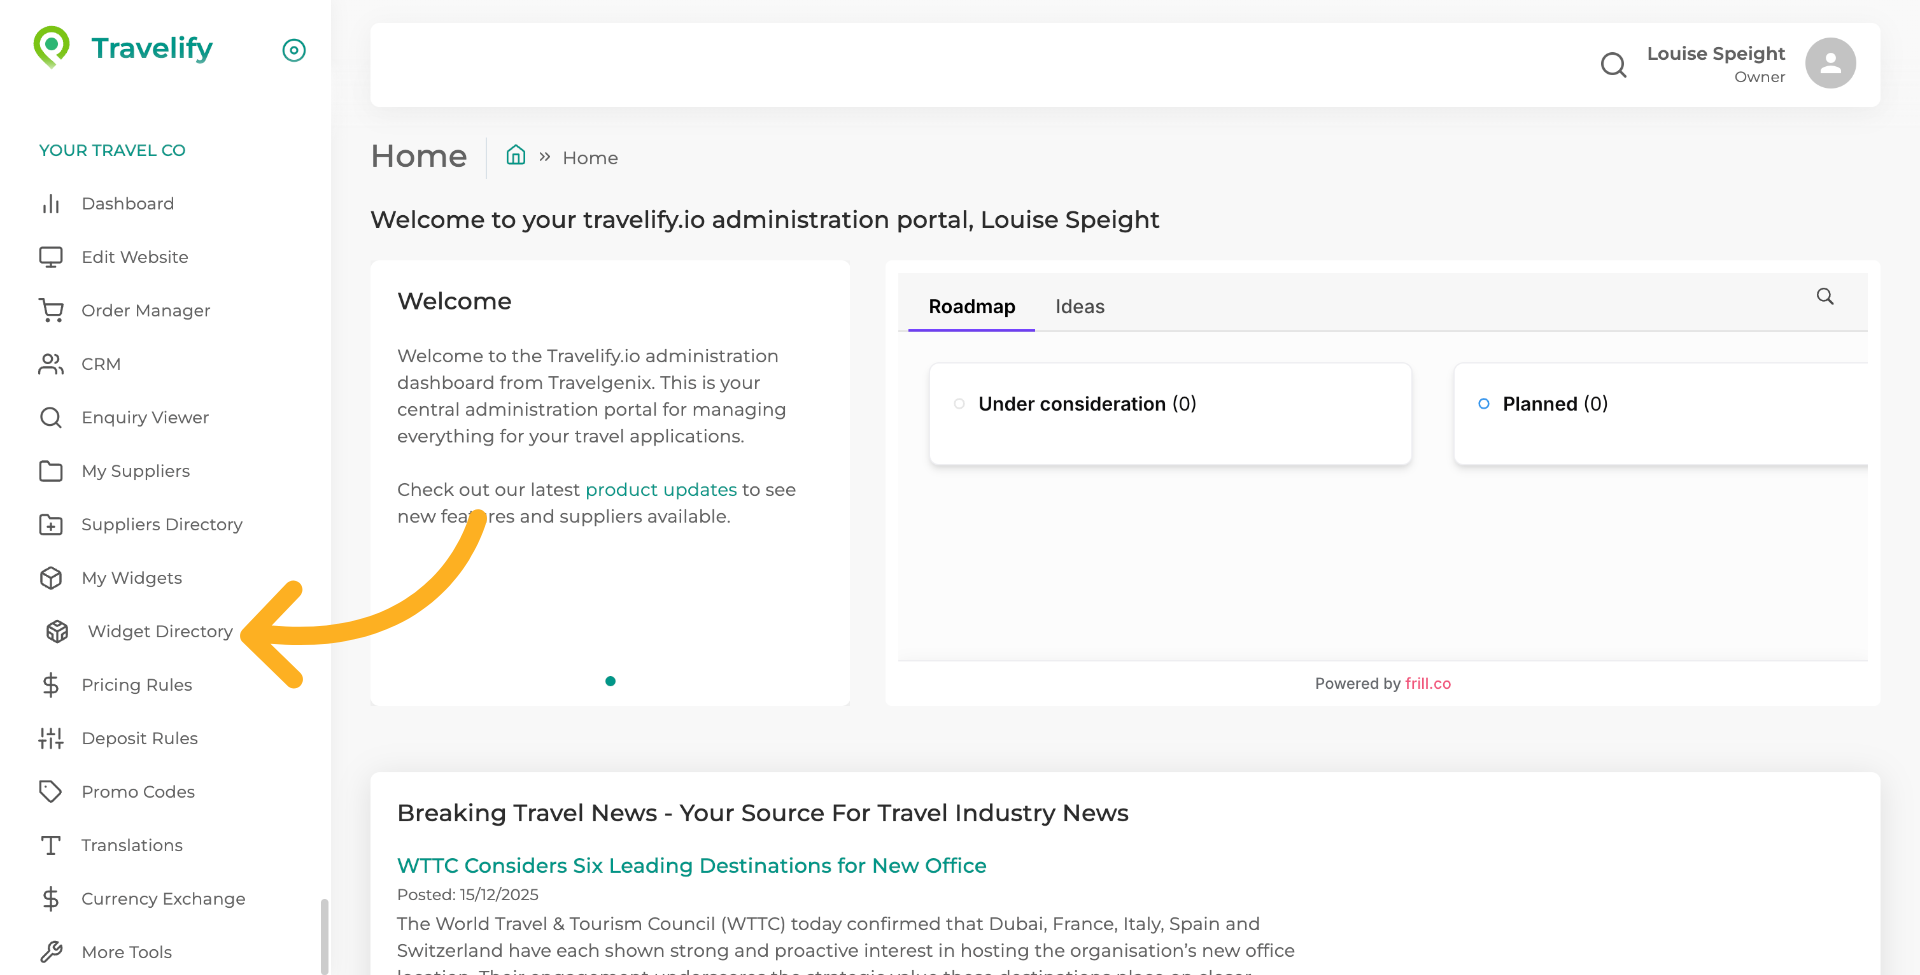The width and height of the screenshot is (1920, 975).
Task: Click the Translations type icon
Action: 51,845
